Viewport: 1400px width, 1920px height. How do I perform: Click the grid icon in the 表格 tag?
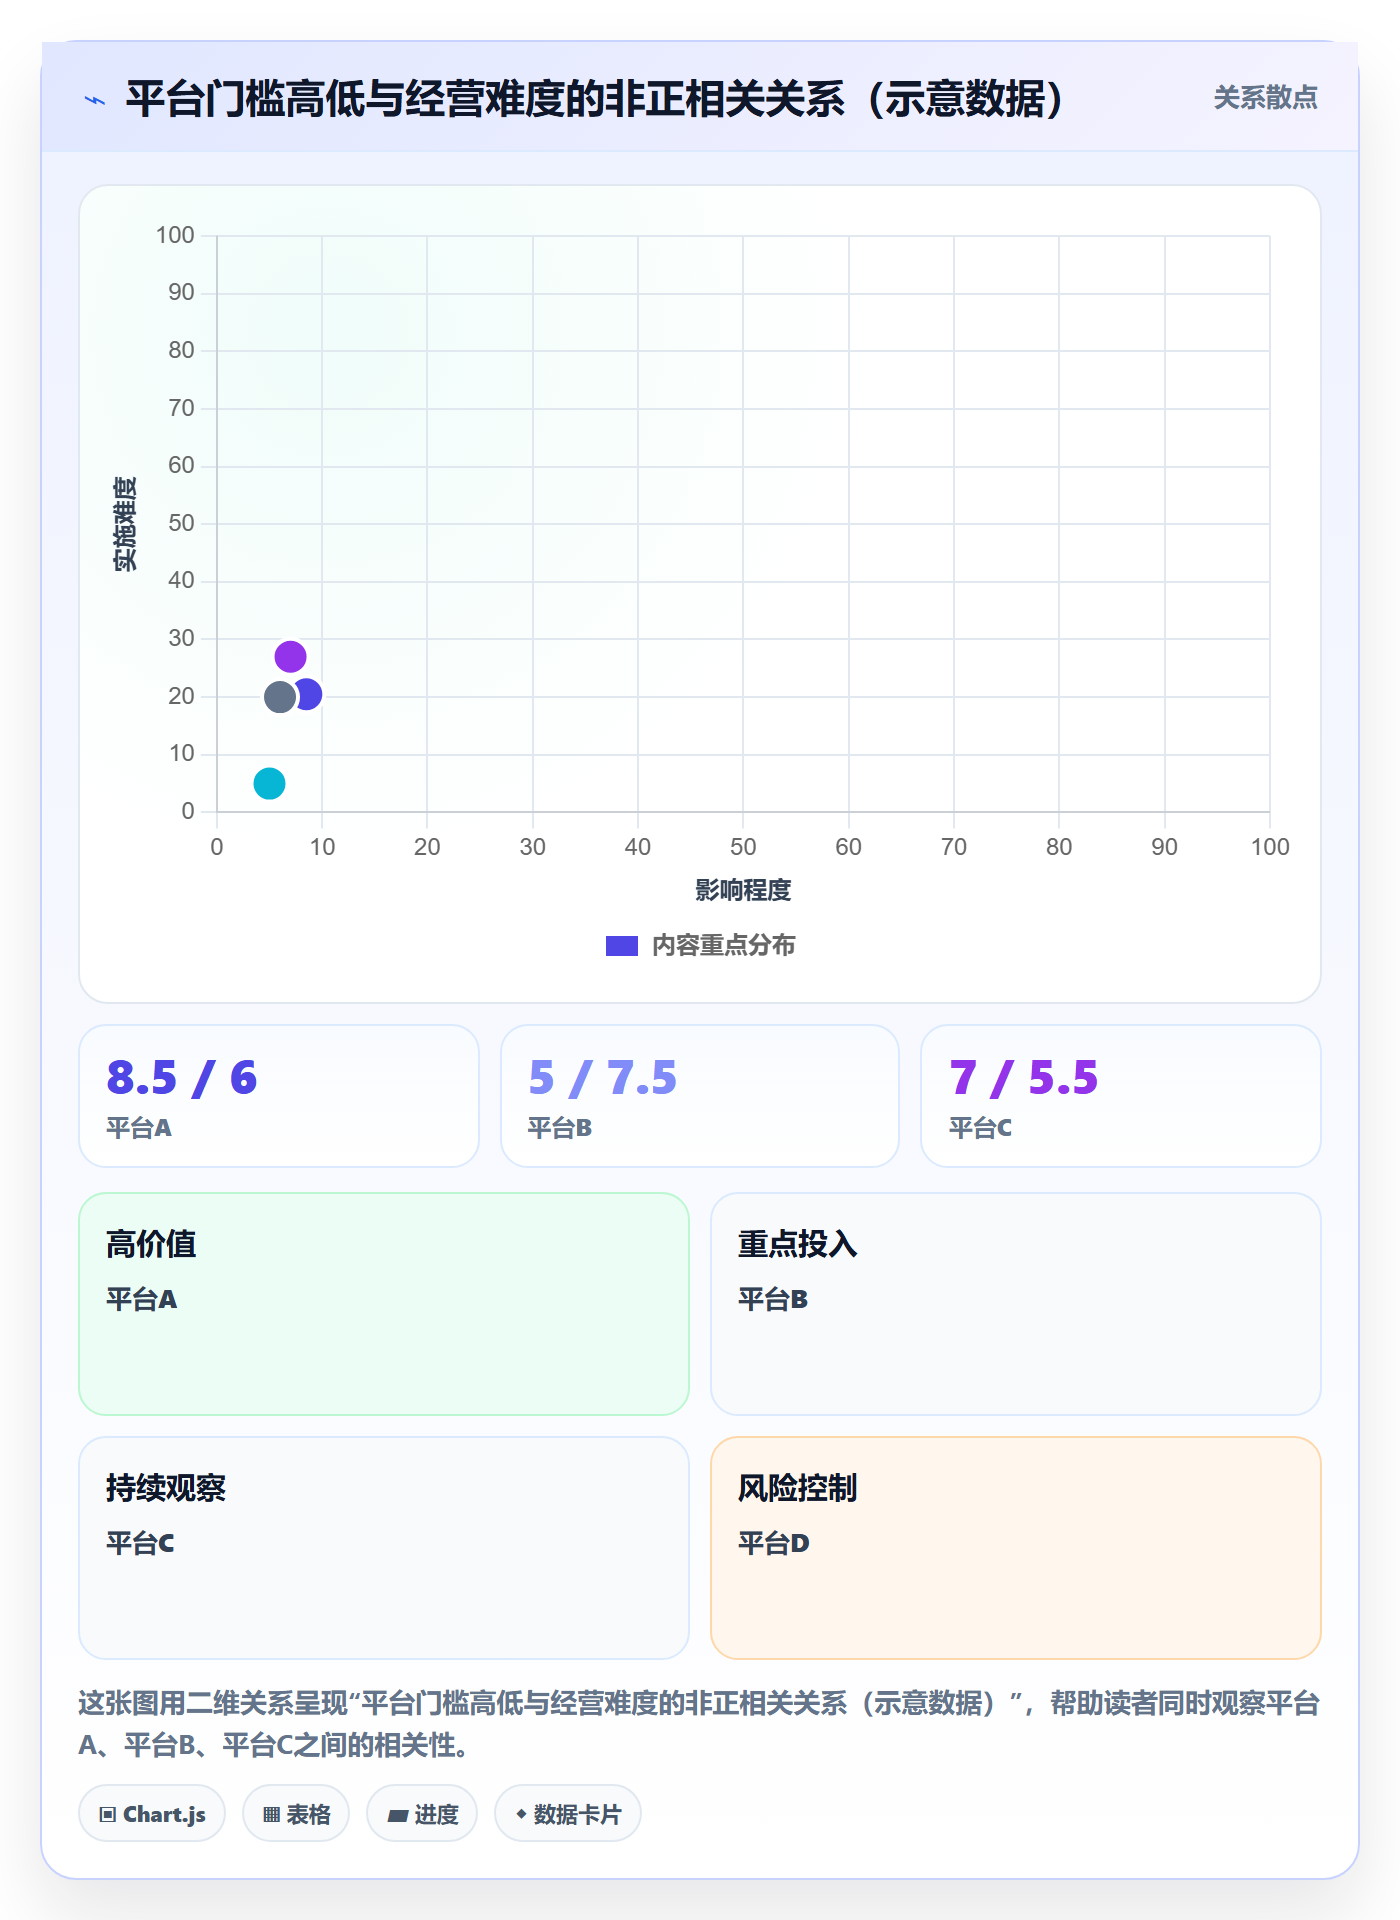271,1815
